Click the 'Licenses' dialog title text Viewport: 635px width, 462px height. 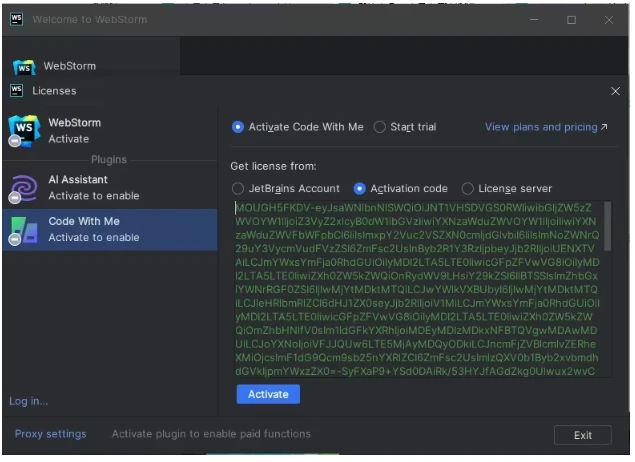click(54, 91)
